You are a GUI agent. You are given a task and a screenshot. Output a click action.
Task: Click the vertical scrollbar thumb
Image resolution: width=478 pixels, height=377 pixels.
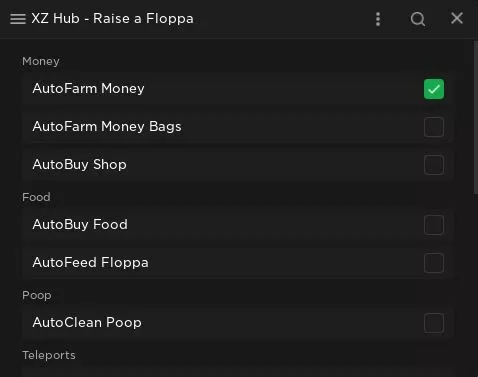point(475,117)
